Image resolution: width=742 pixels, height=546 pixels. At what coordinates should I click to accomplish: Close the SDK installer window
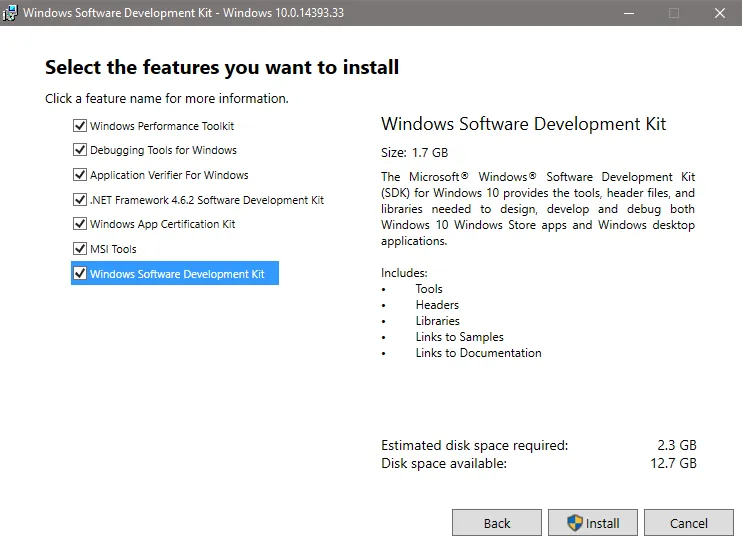719,13
